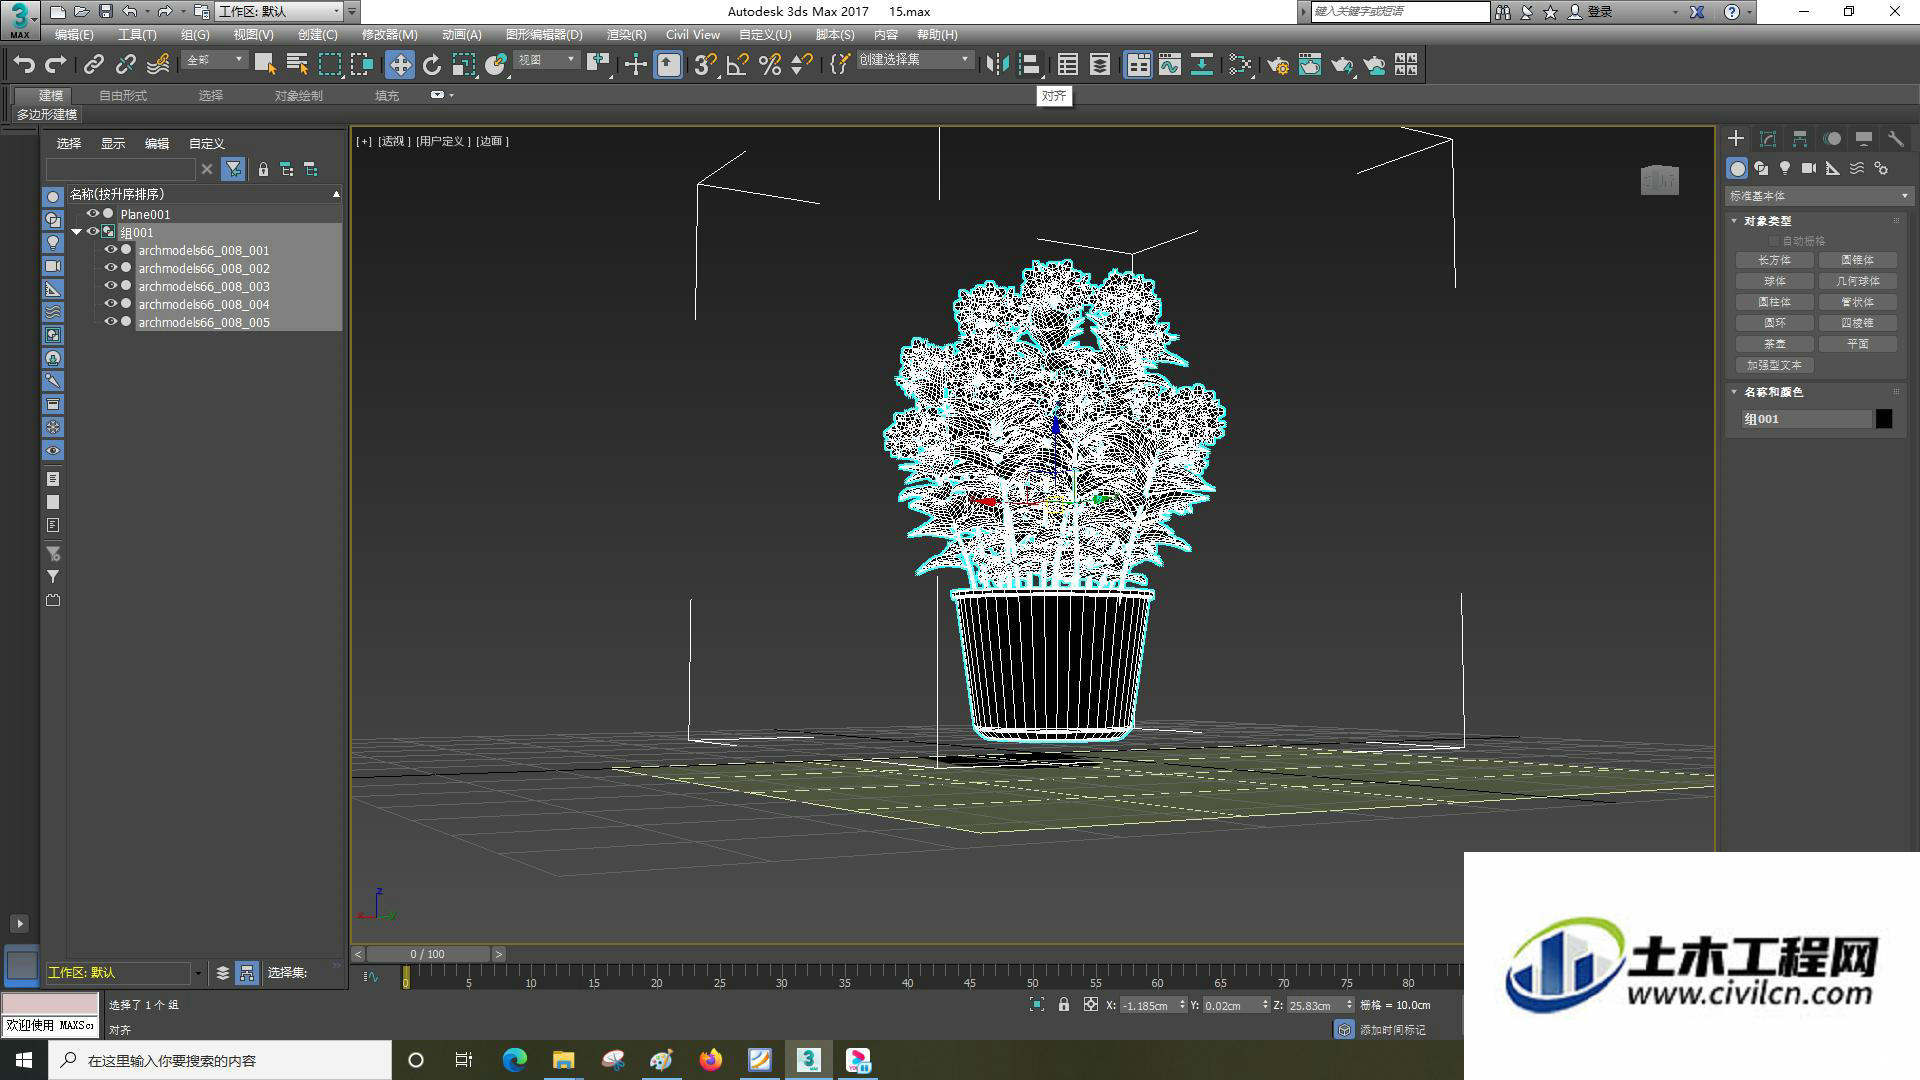Image resolution: width=1920 pixels, height=1080 pixels.
Task: Open the 组(G) menu
Action: (195, 34)
